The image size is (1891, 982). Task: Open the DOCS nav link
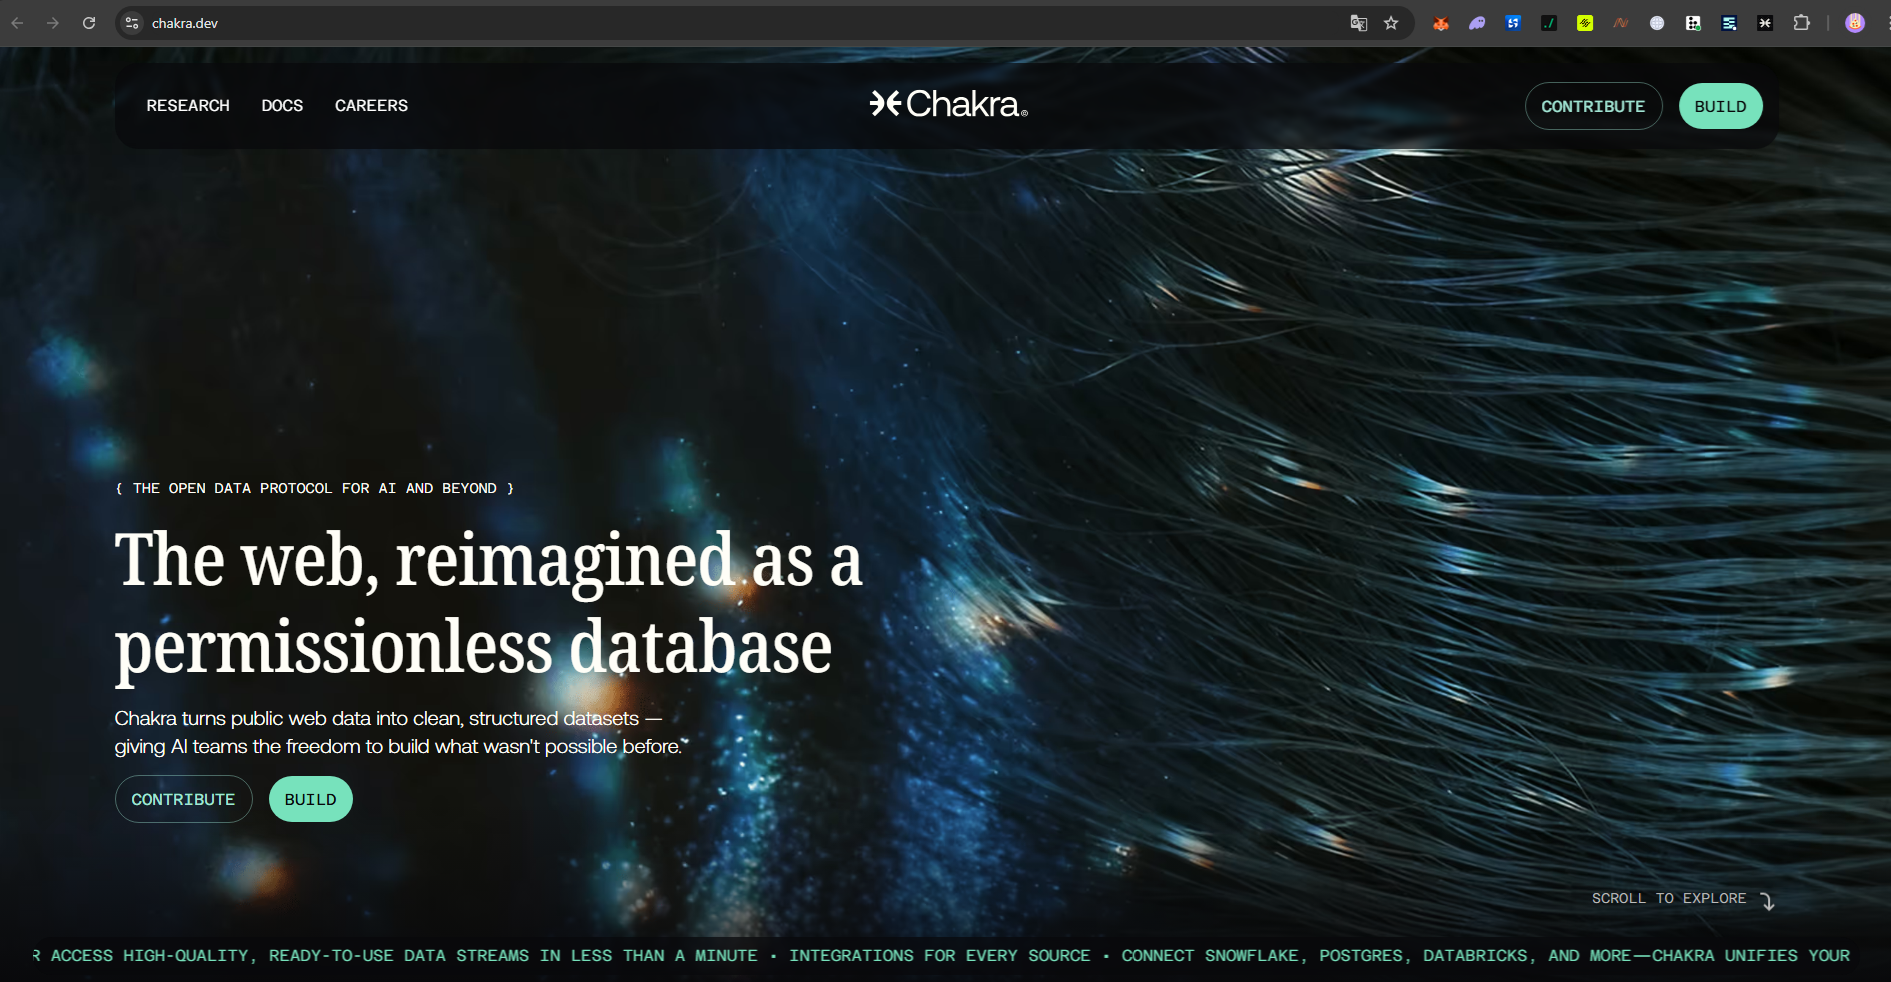pyautogui.click(x=282, y=106)
